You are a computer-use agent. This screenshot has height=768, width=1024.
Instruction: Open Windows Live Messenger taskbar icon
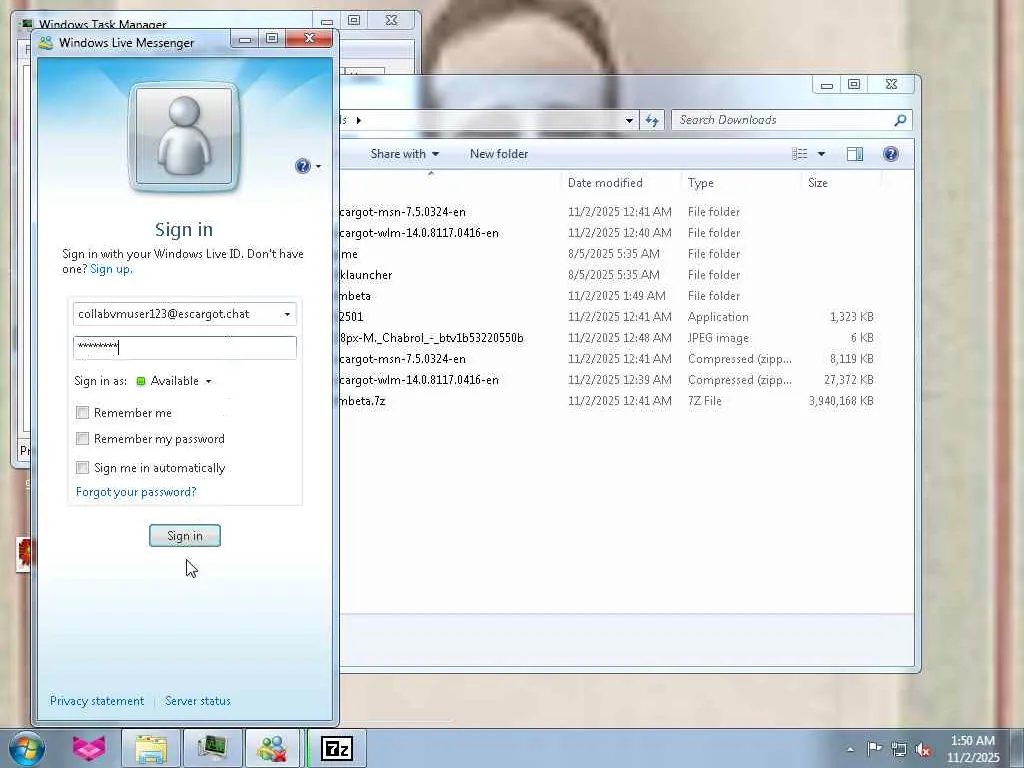(x=272, y=748)
